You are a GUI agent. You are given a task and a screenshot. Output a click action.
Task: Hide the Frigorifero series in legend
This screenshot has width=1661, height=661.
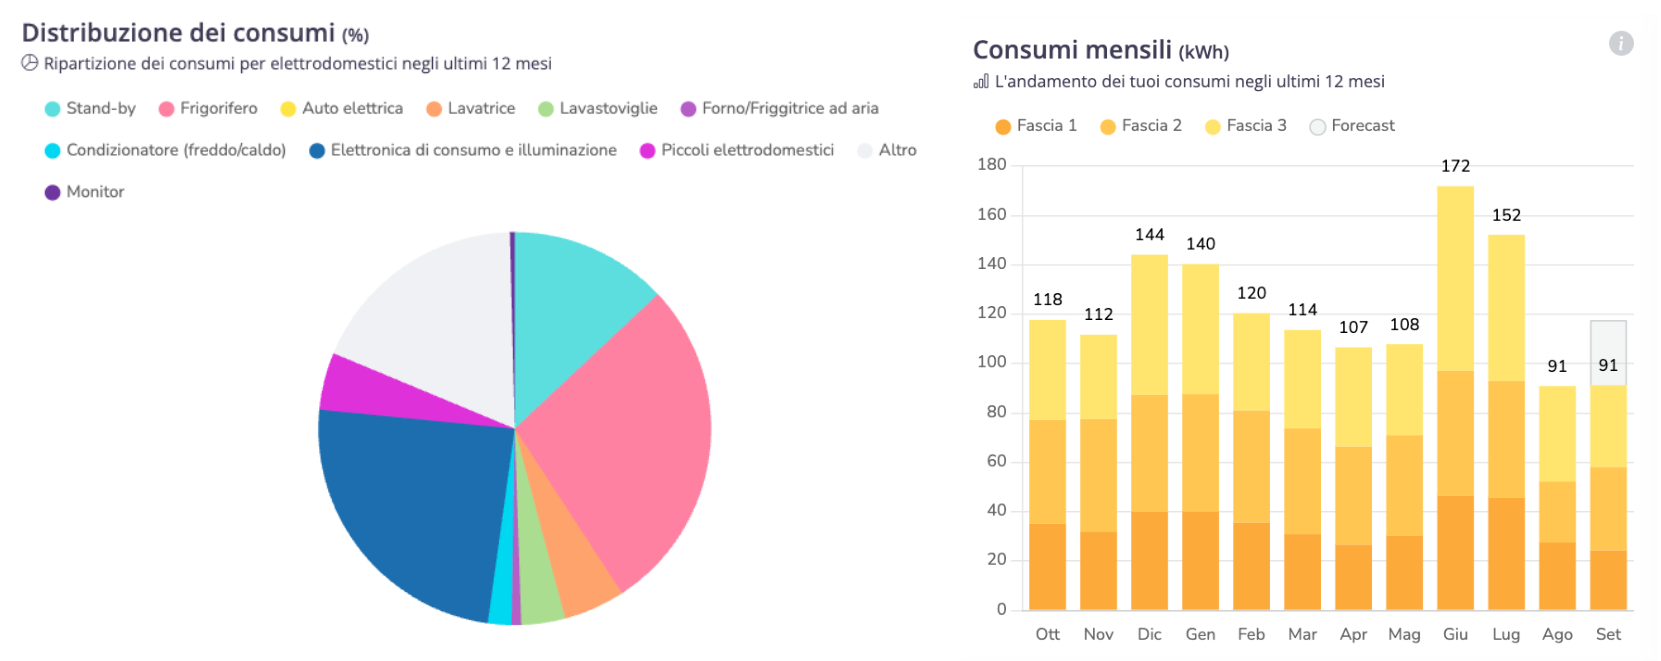pyautogui.click(x=207, y=108)
